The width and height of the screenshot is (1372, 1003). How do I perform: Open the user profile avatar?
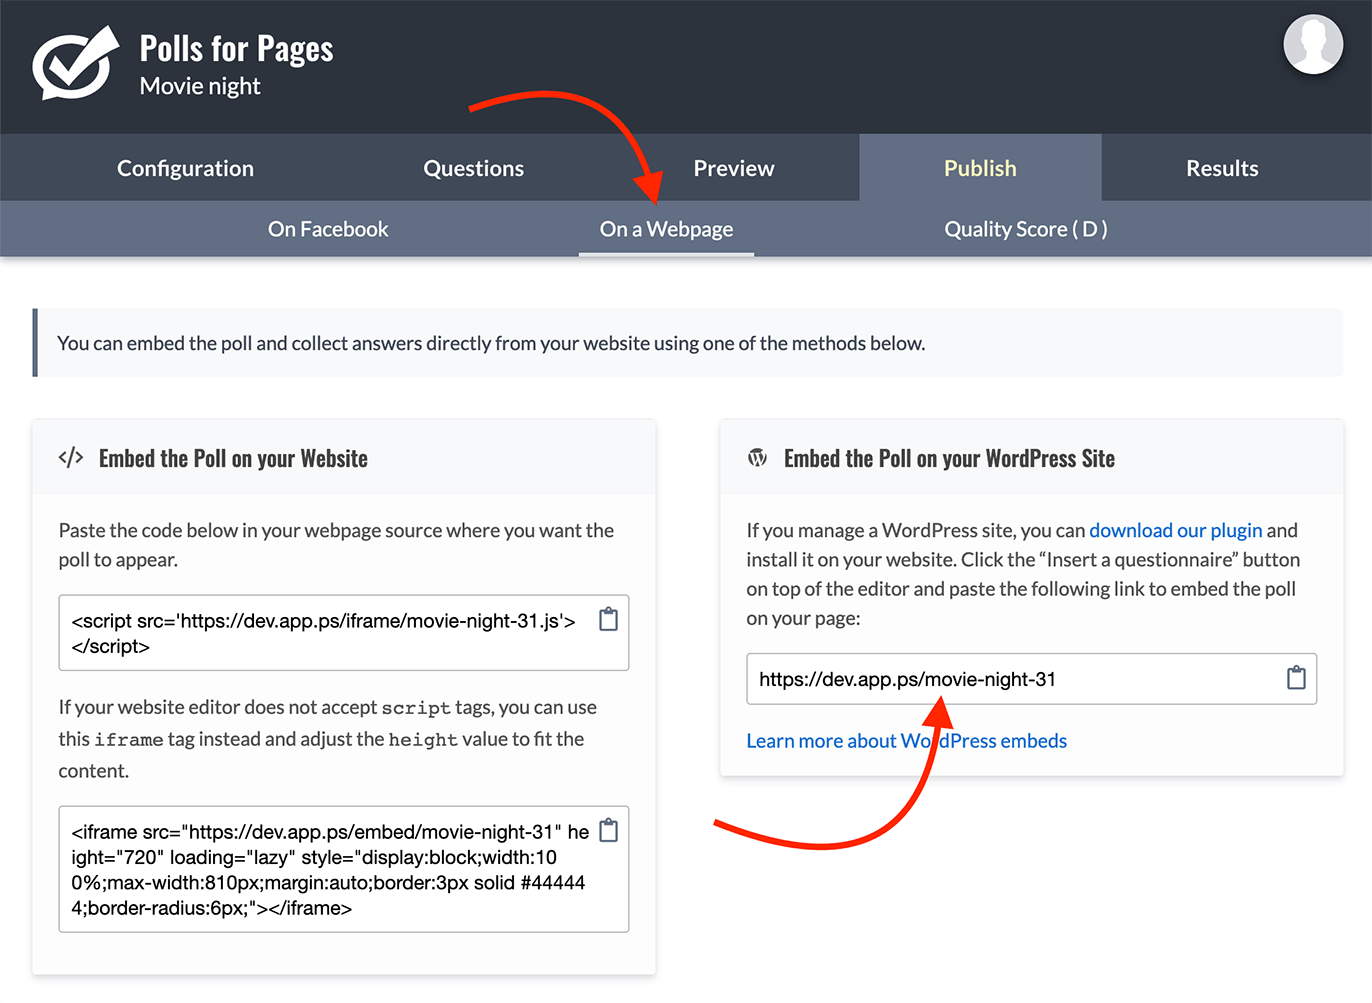[x=1312, y=45]
